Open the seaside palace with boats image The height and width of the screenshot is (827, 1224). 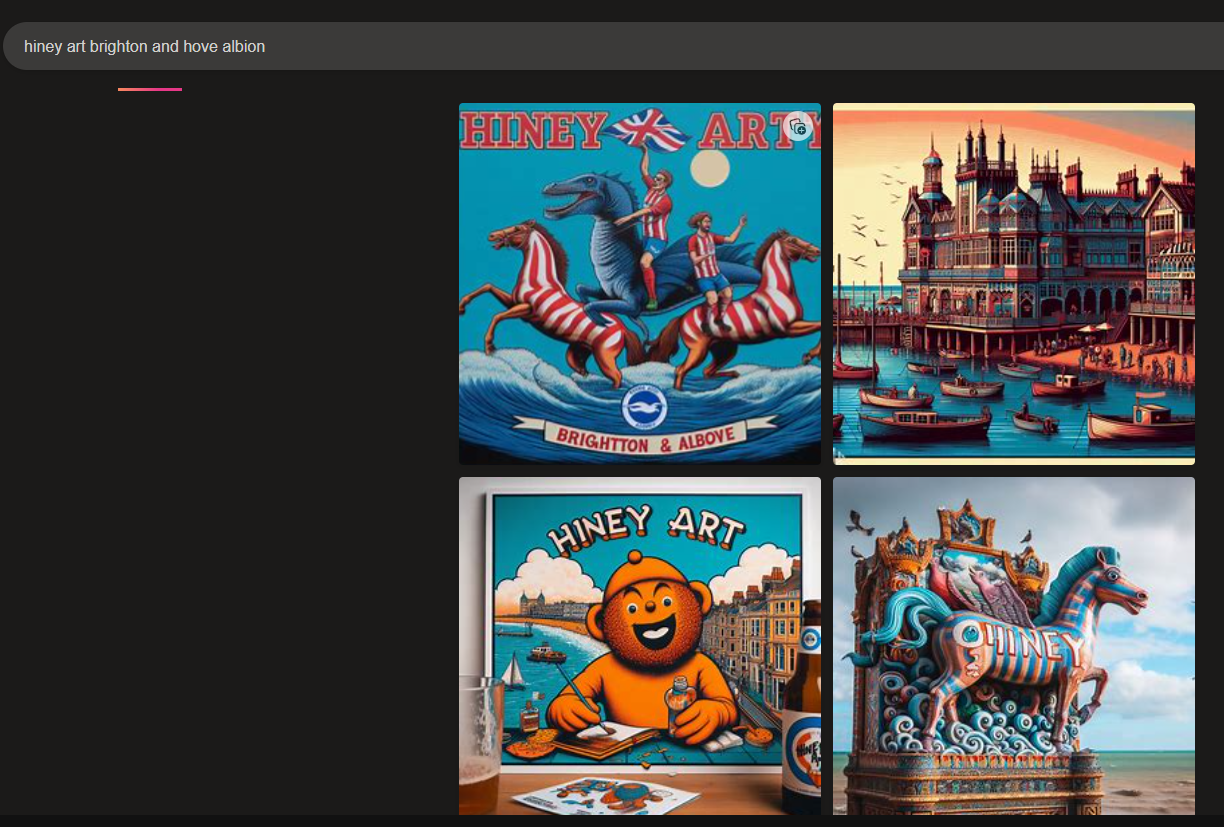pos(1014,284)
